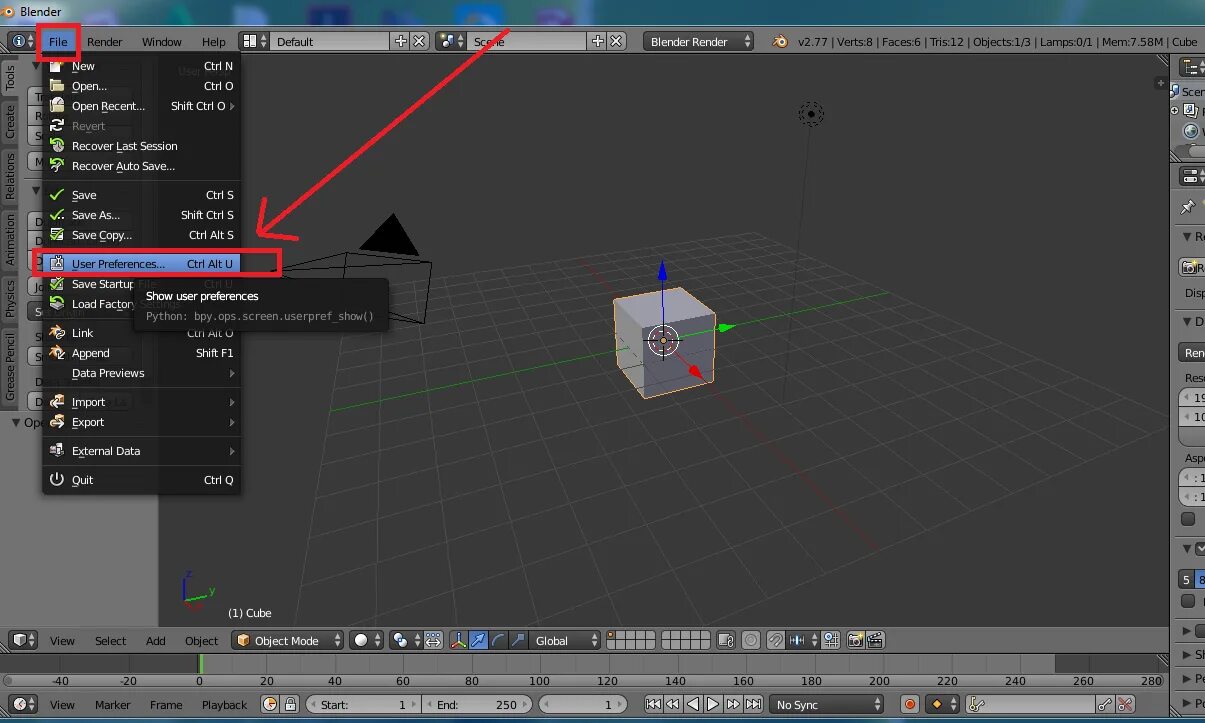Enable the rotate manipulator arc
1205x723 pixels.
click(498, 640)
